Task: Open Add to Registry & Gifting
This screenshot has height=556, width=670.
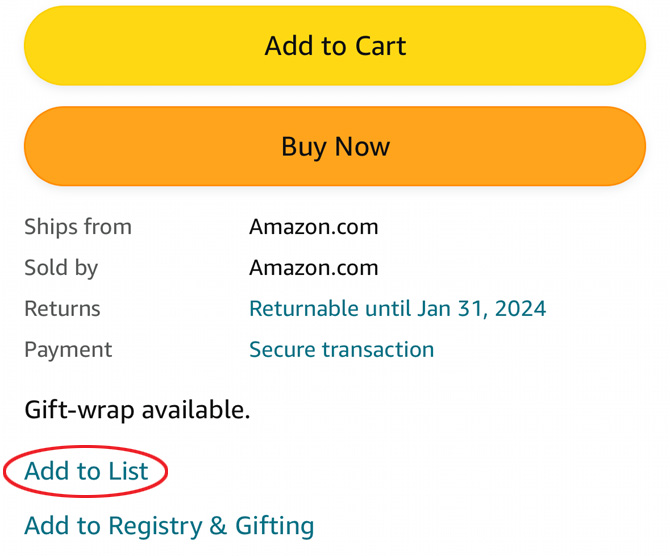Action: (169, 526)
